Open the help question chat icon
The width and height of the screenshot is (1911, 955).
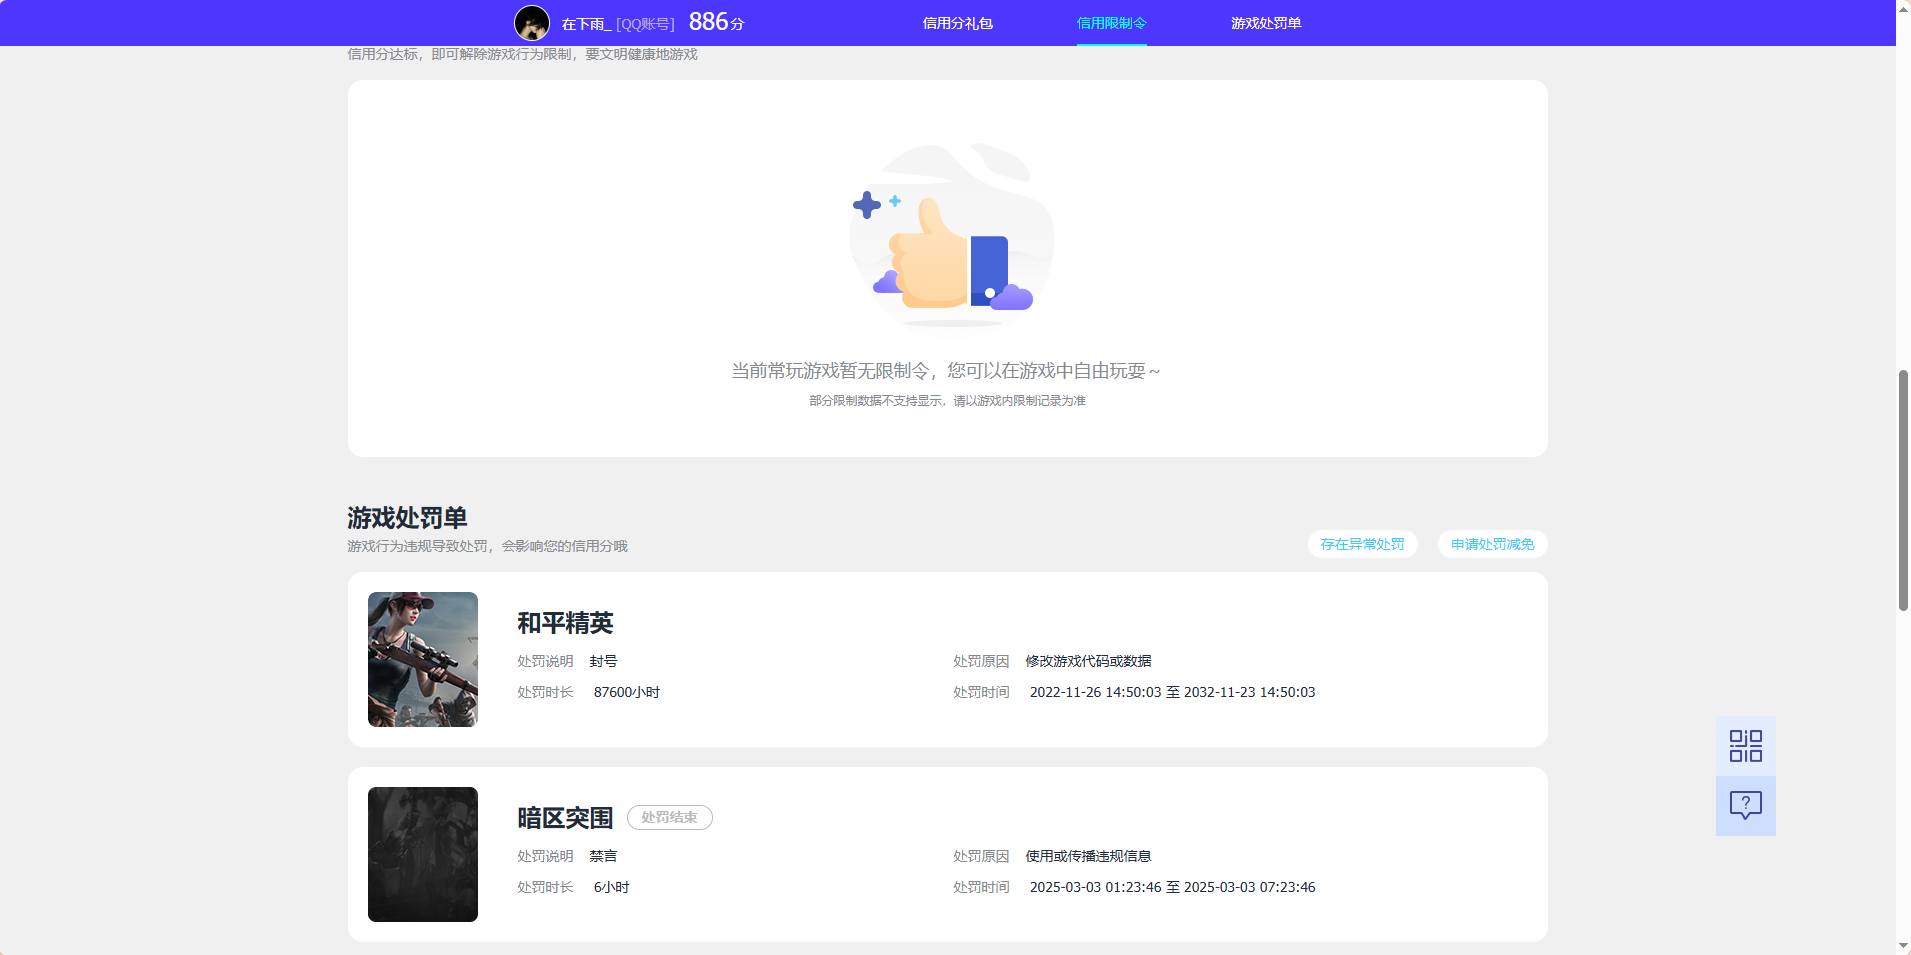click(1746, 806)
